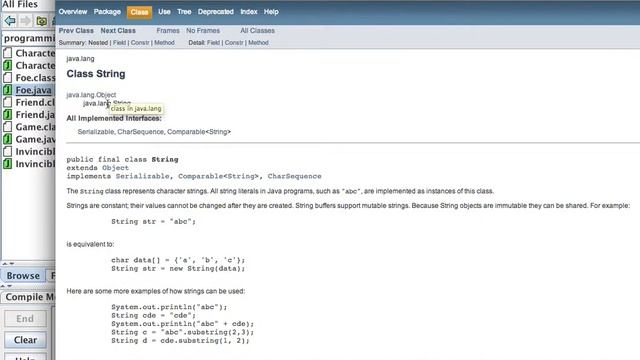This screenshot has height=360, width=640.
Task: Select the highlighted Class tab
Action: (x=139, y=12)
